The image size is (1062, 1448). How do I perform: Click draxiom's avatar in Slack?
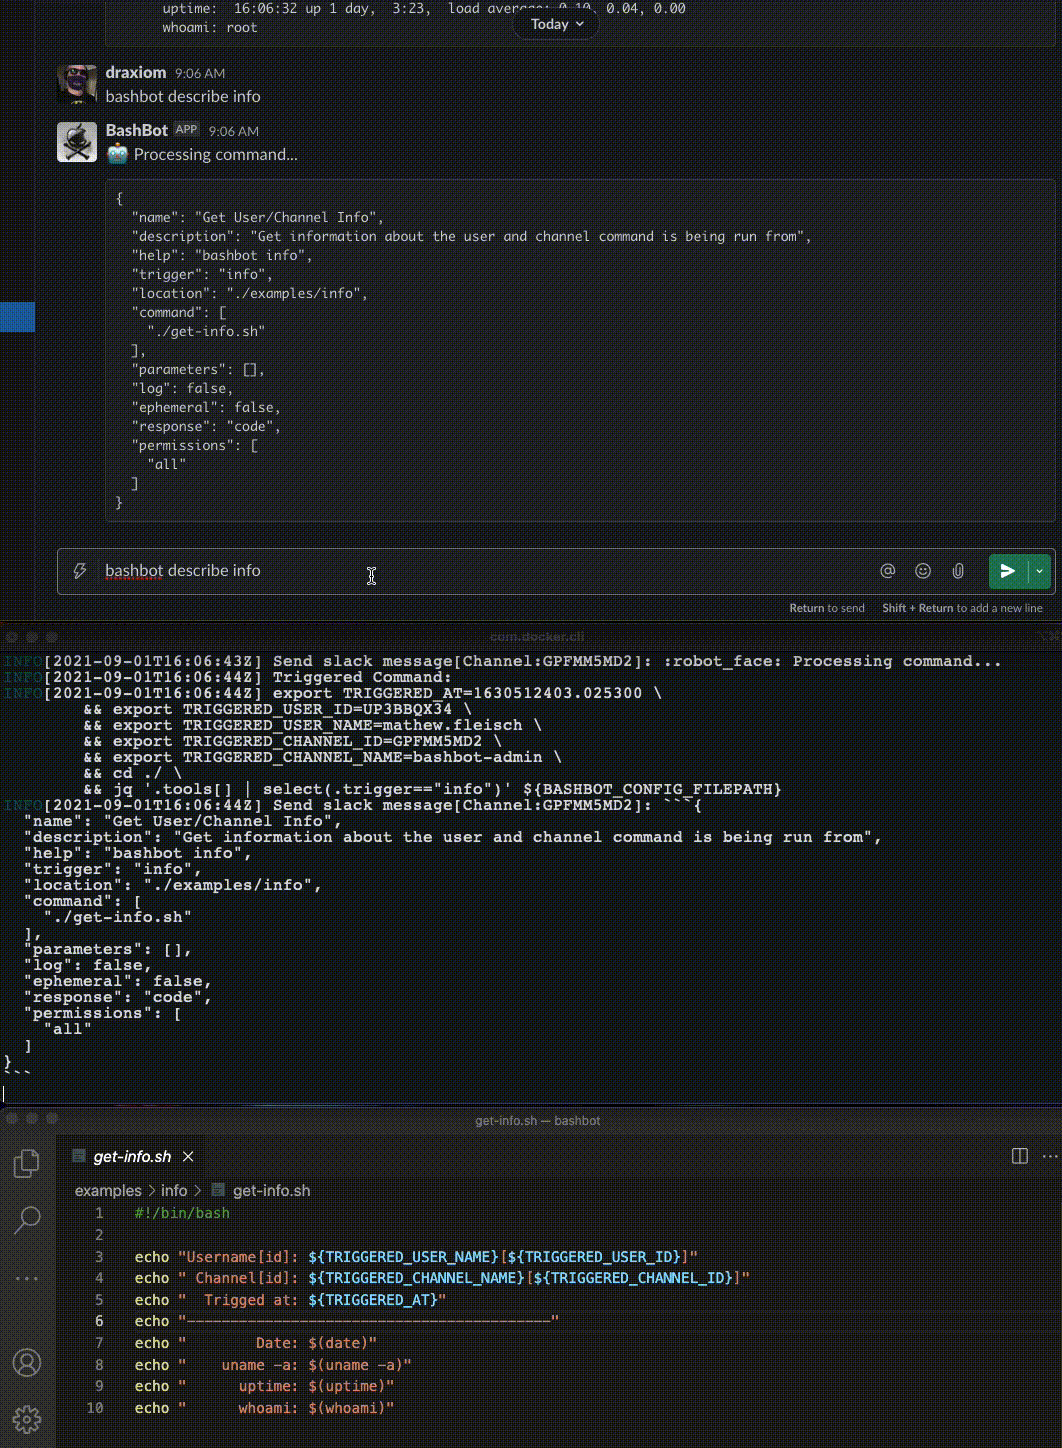click(77, 84)
